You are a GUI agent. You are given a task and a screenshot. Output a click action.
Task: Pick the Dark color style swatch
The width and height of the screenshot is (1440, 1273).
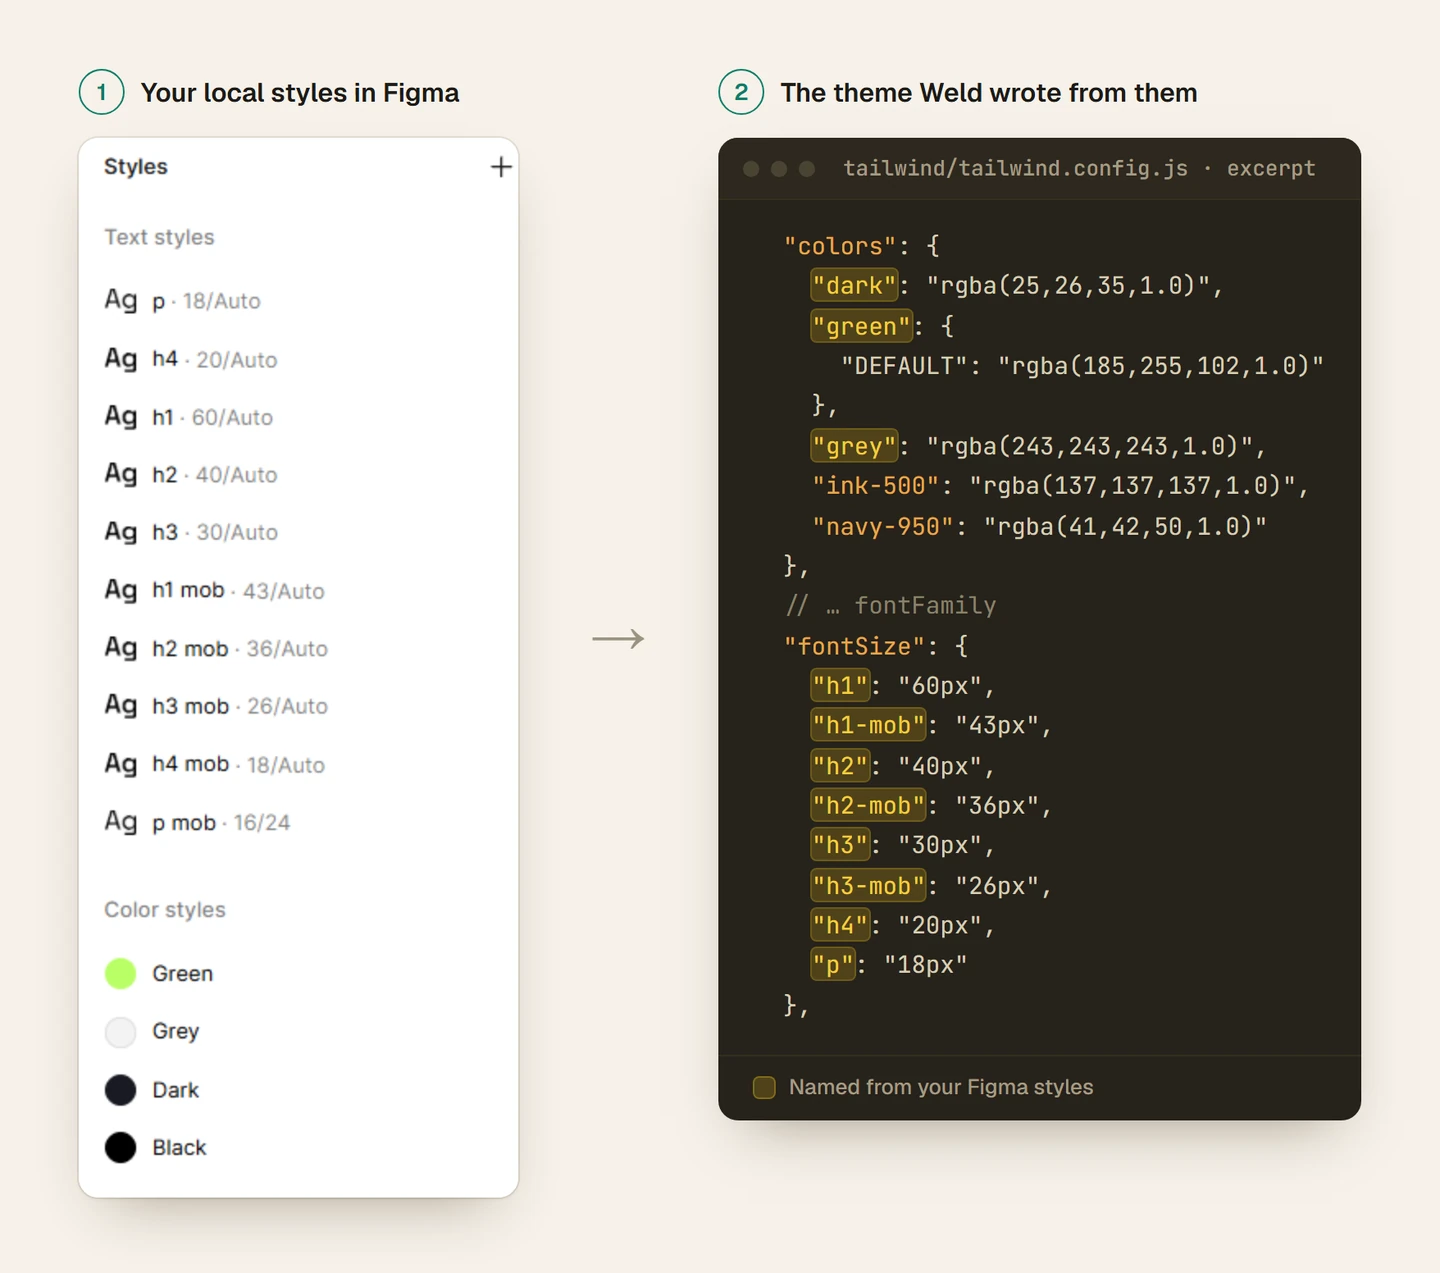coord(121,1089)
